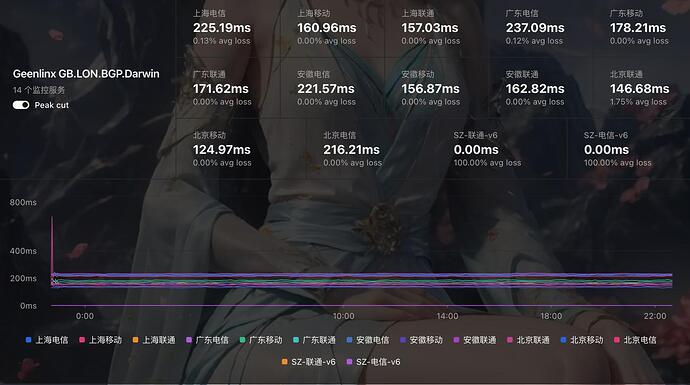Select the 北京联通 146.68ms latency card
The height and width of the screenshot is (385, 690).
click(639, 88)
